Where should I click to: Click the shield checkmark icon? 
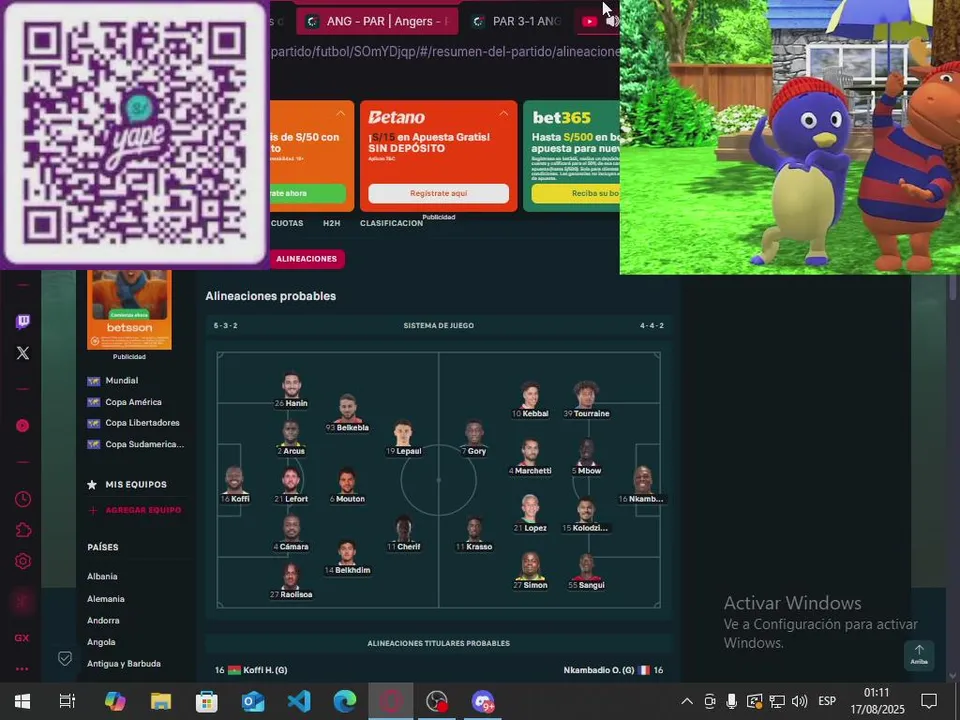pyautogui.click(x=65, y=658)
